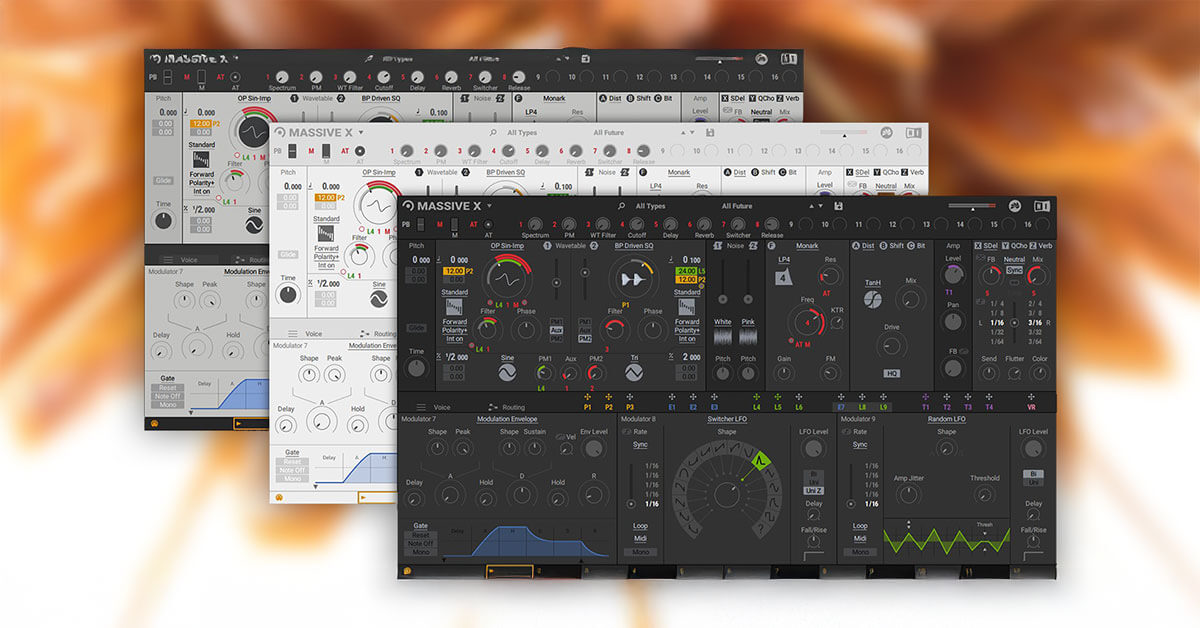Open the Switcher LFO type menu
Image resolution: width=1200 pixels, height=628 pixels.
tap(727, 419)
